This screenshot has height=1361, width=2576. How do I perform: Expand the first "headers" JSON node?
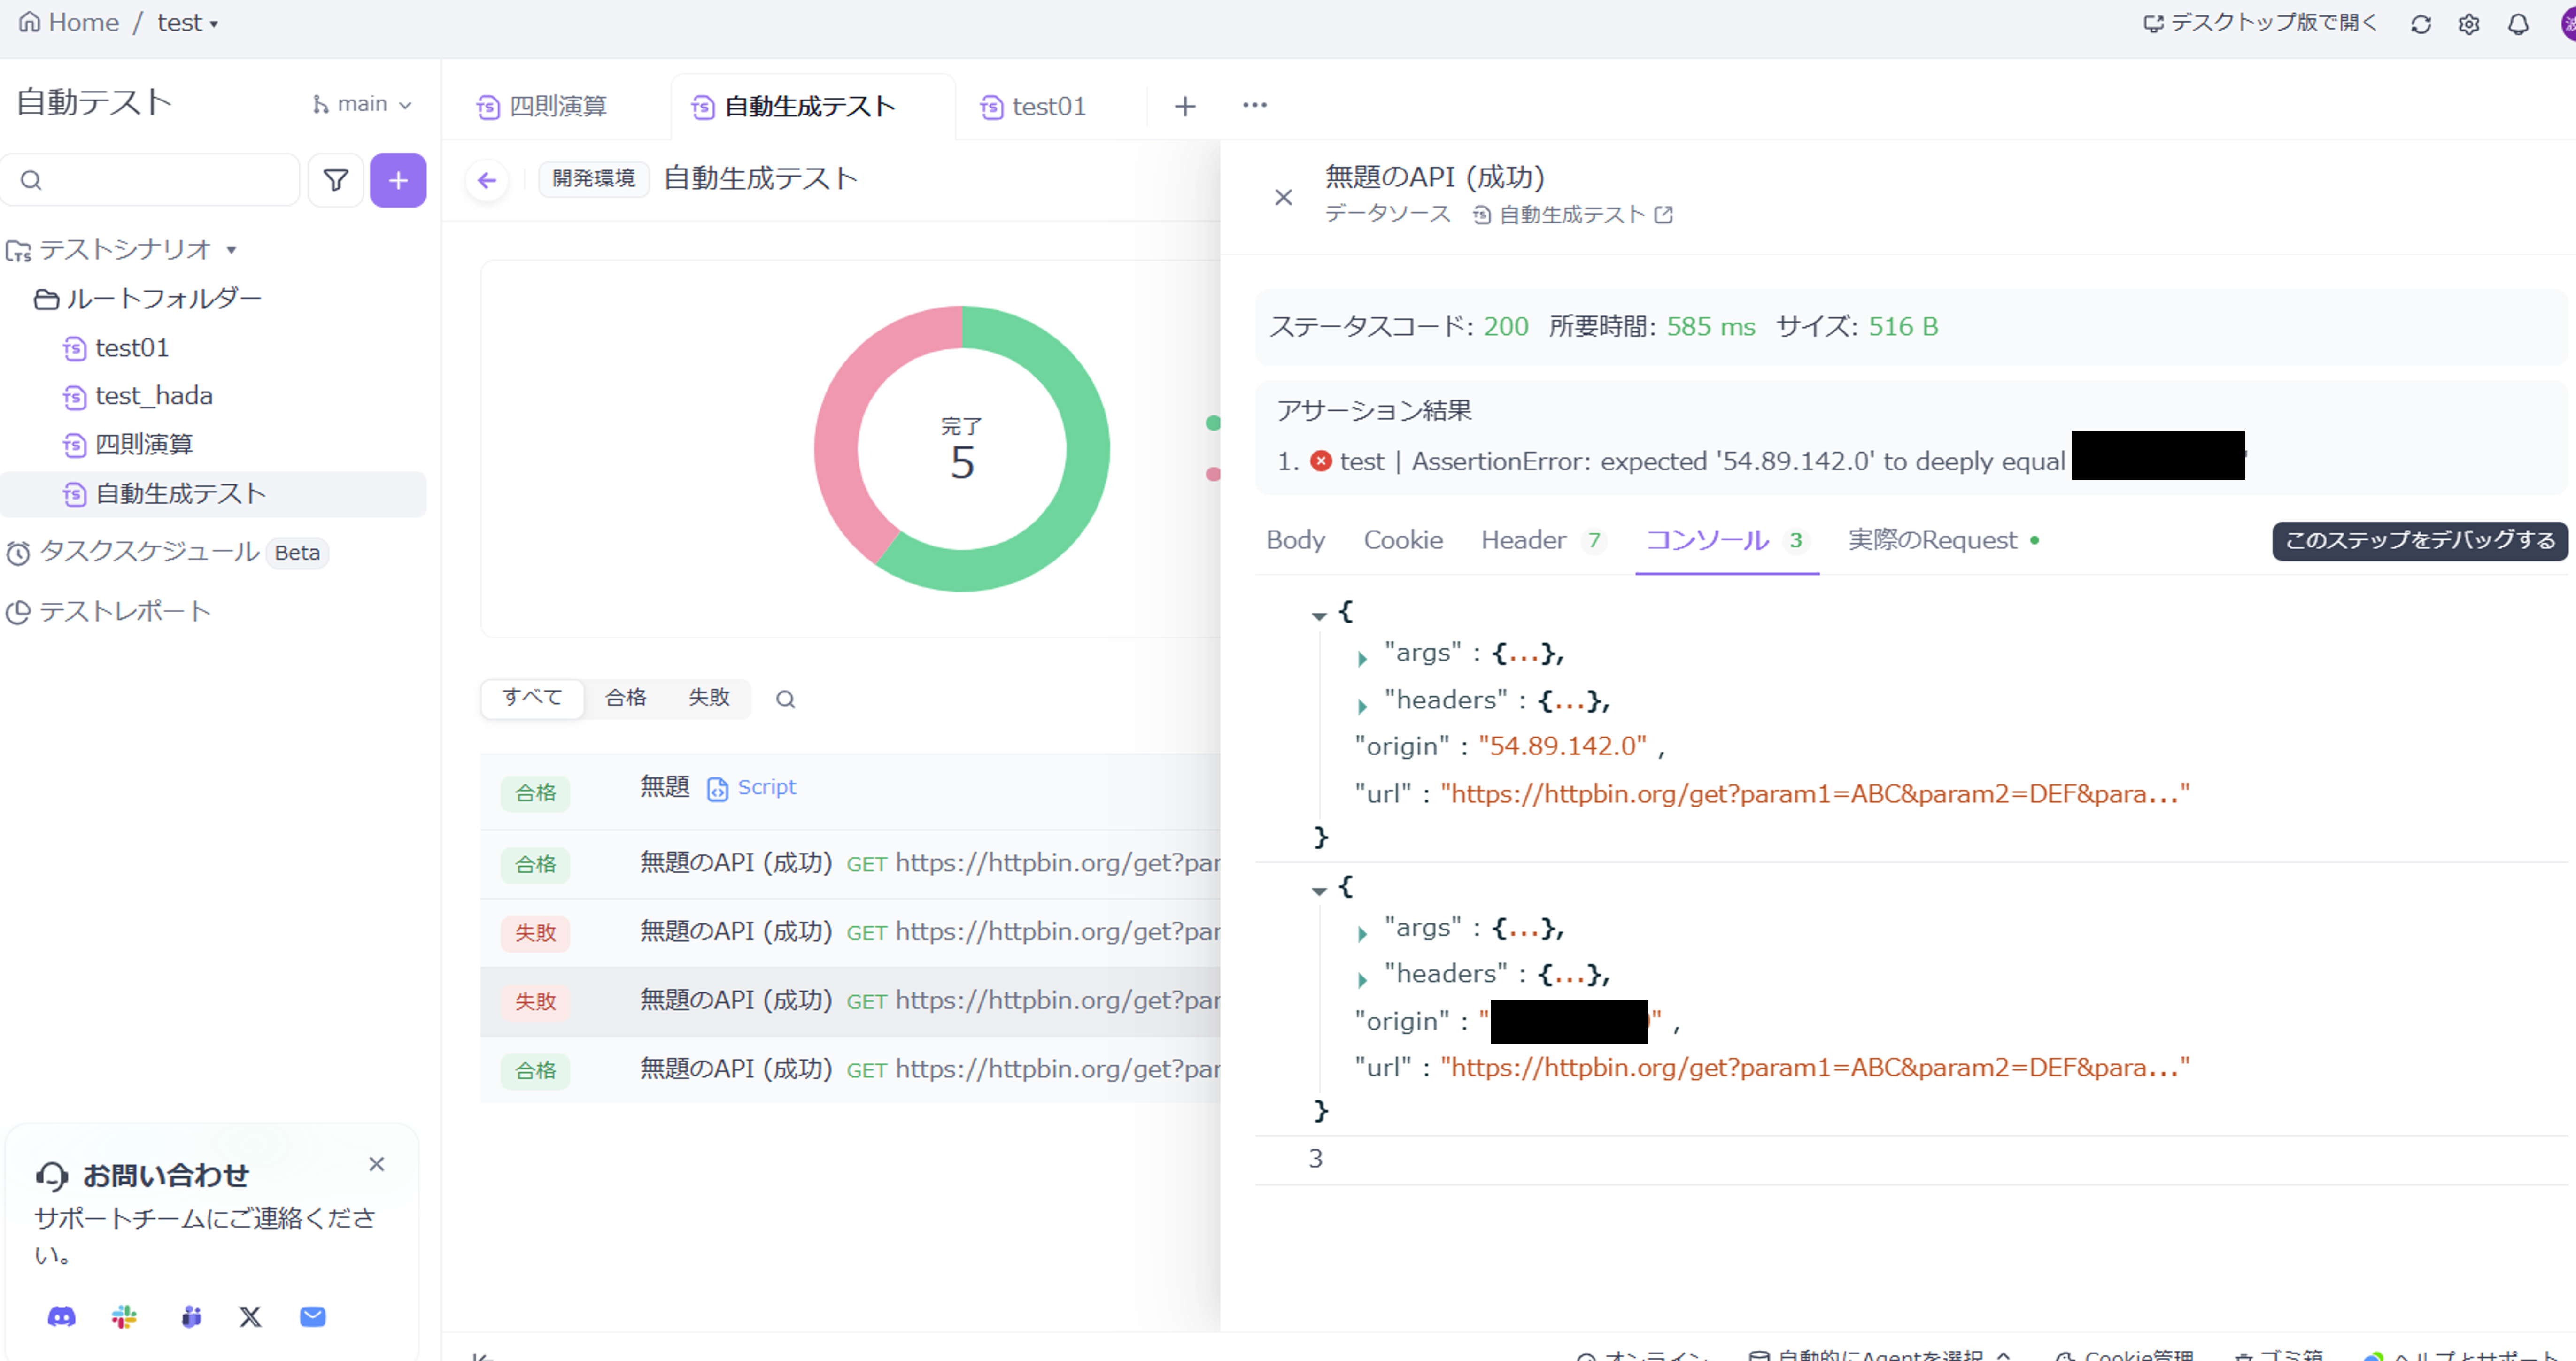[x=1362, y=706]
